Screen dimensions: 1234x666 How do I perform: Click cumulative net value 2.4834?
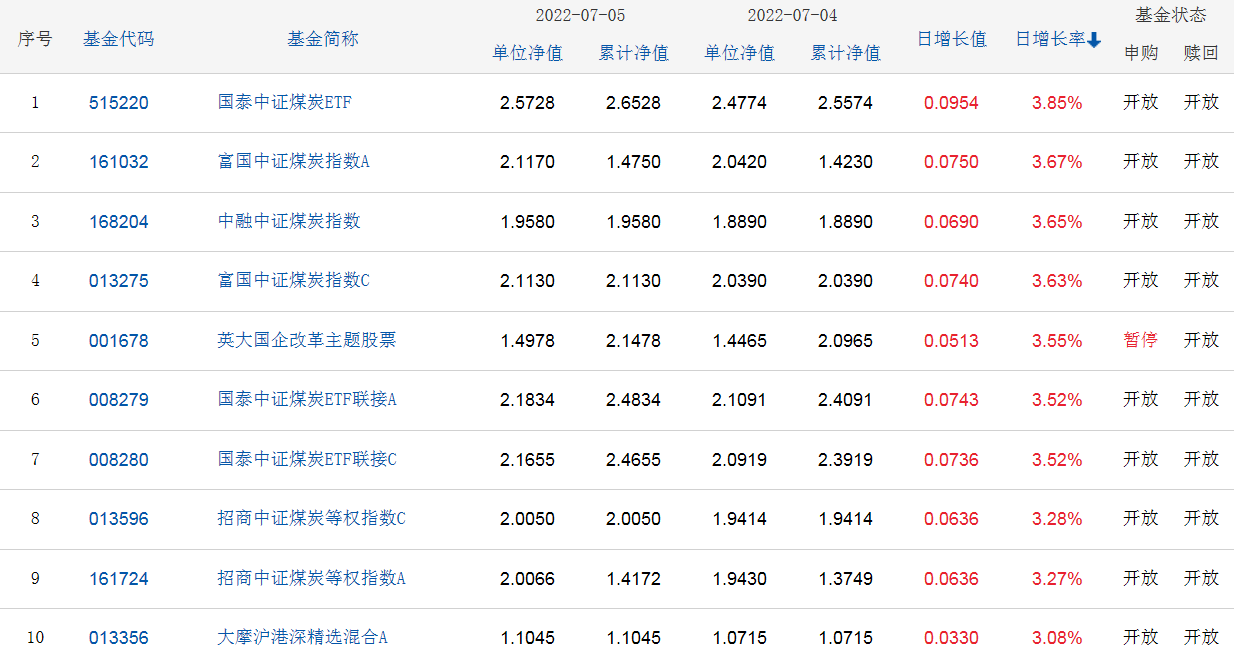click(633, 400)
